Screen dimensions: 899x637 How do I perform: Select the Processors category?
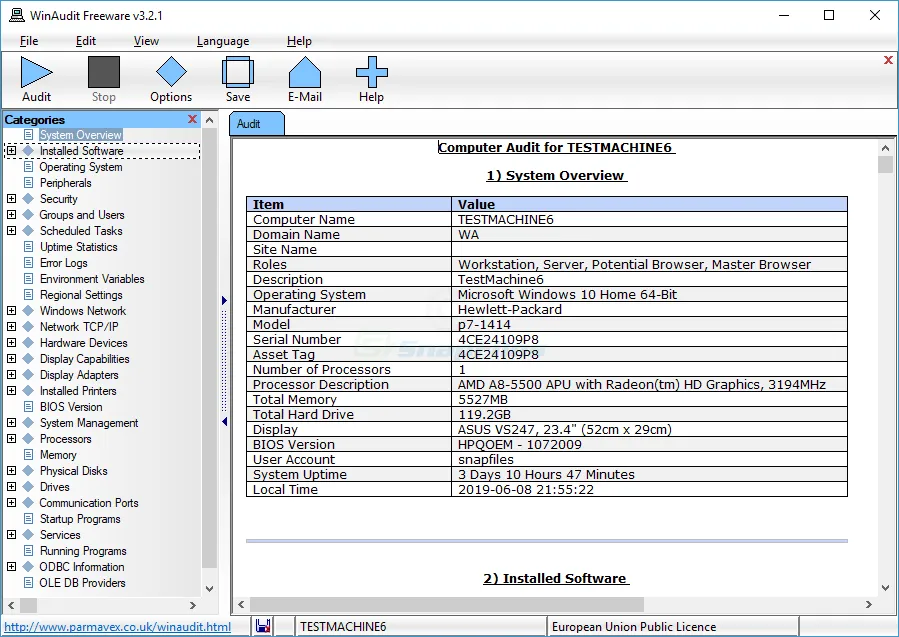pos(65,439)
